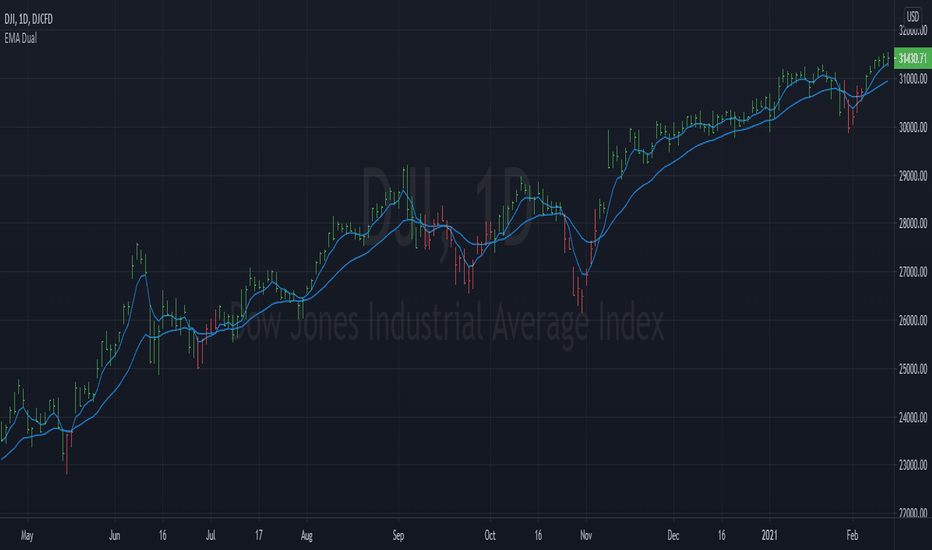
Task: Click the current price label 31430.71
Action: pos(912,58)
